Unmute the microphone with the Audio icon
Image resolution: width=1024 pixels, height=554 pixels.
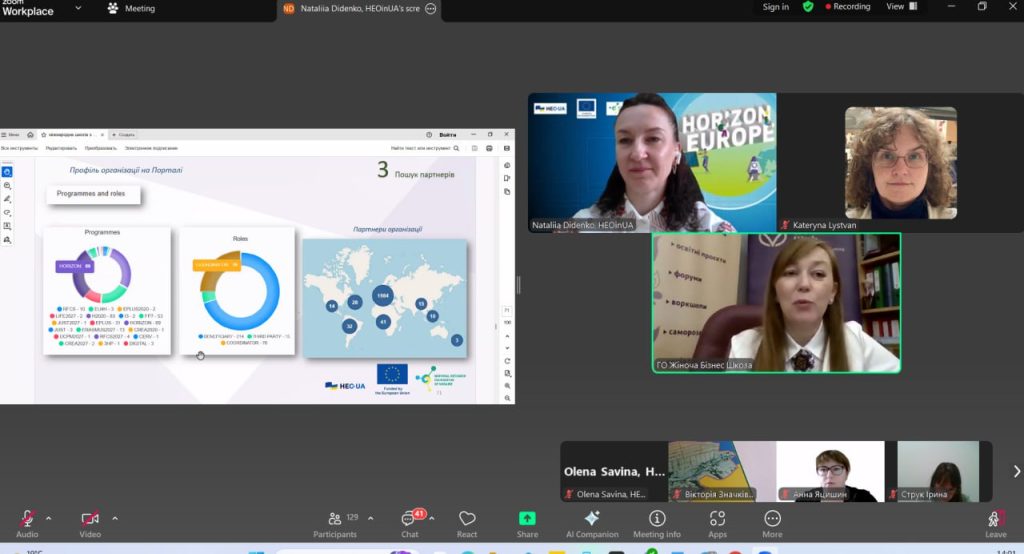[27, 519]
